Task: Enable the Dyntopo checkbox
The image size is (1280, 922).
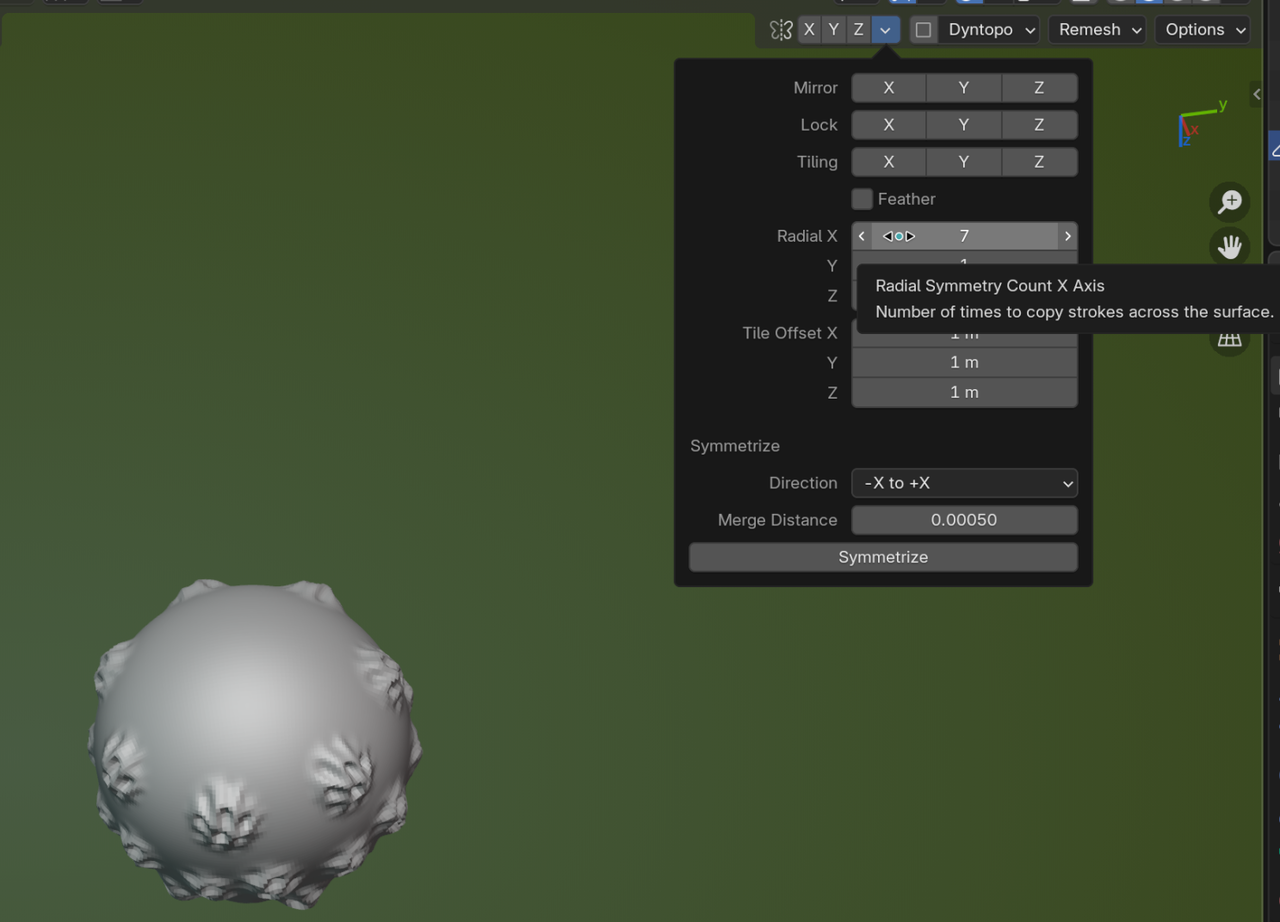Action: click(923, 30)
